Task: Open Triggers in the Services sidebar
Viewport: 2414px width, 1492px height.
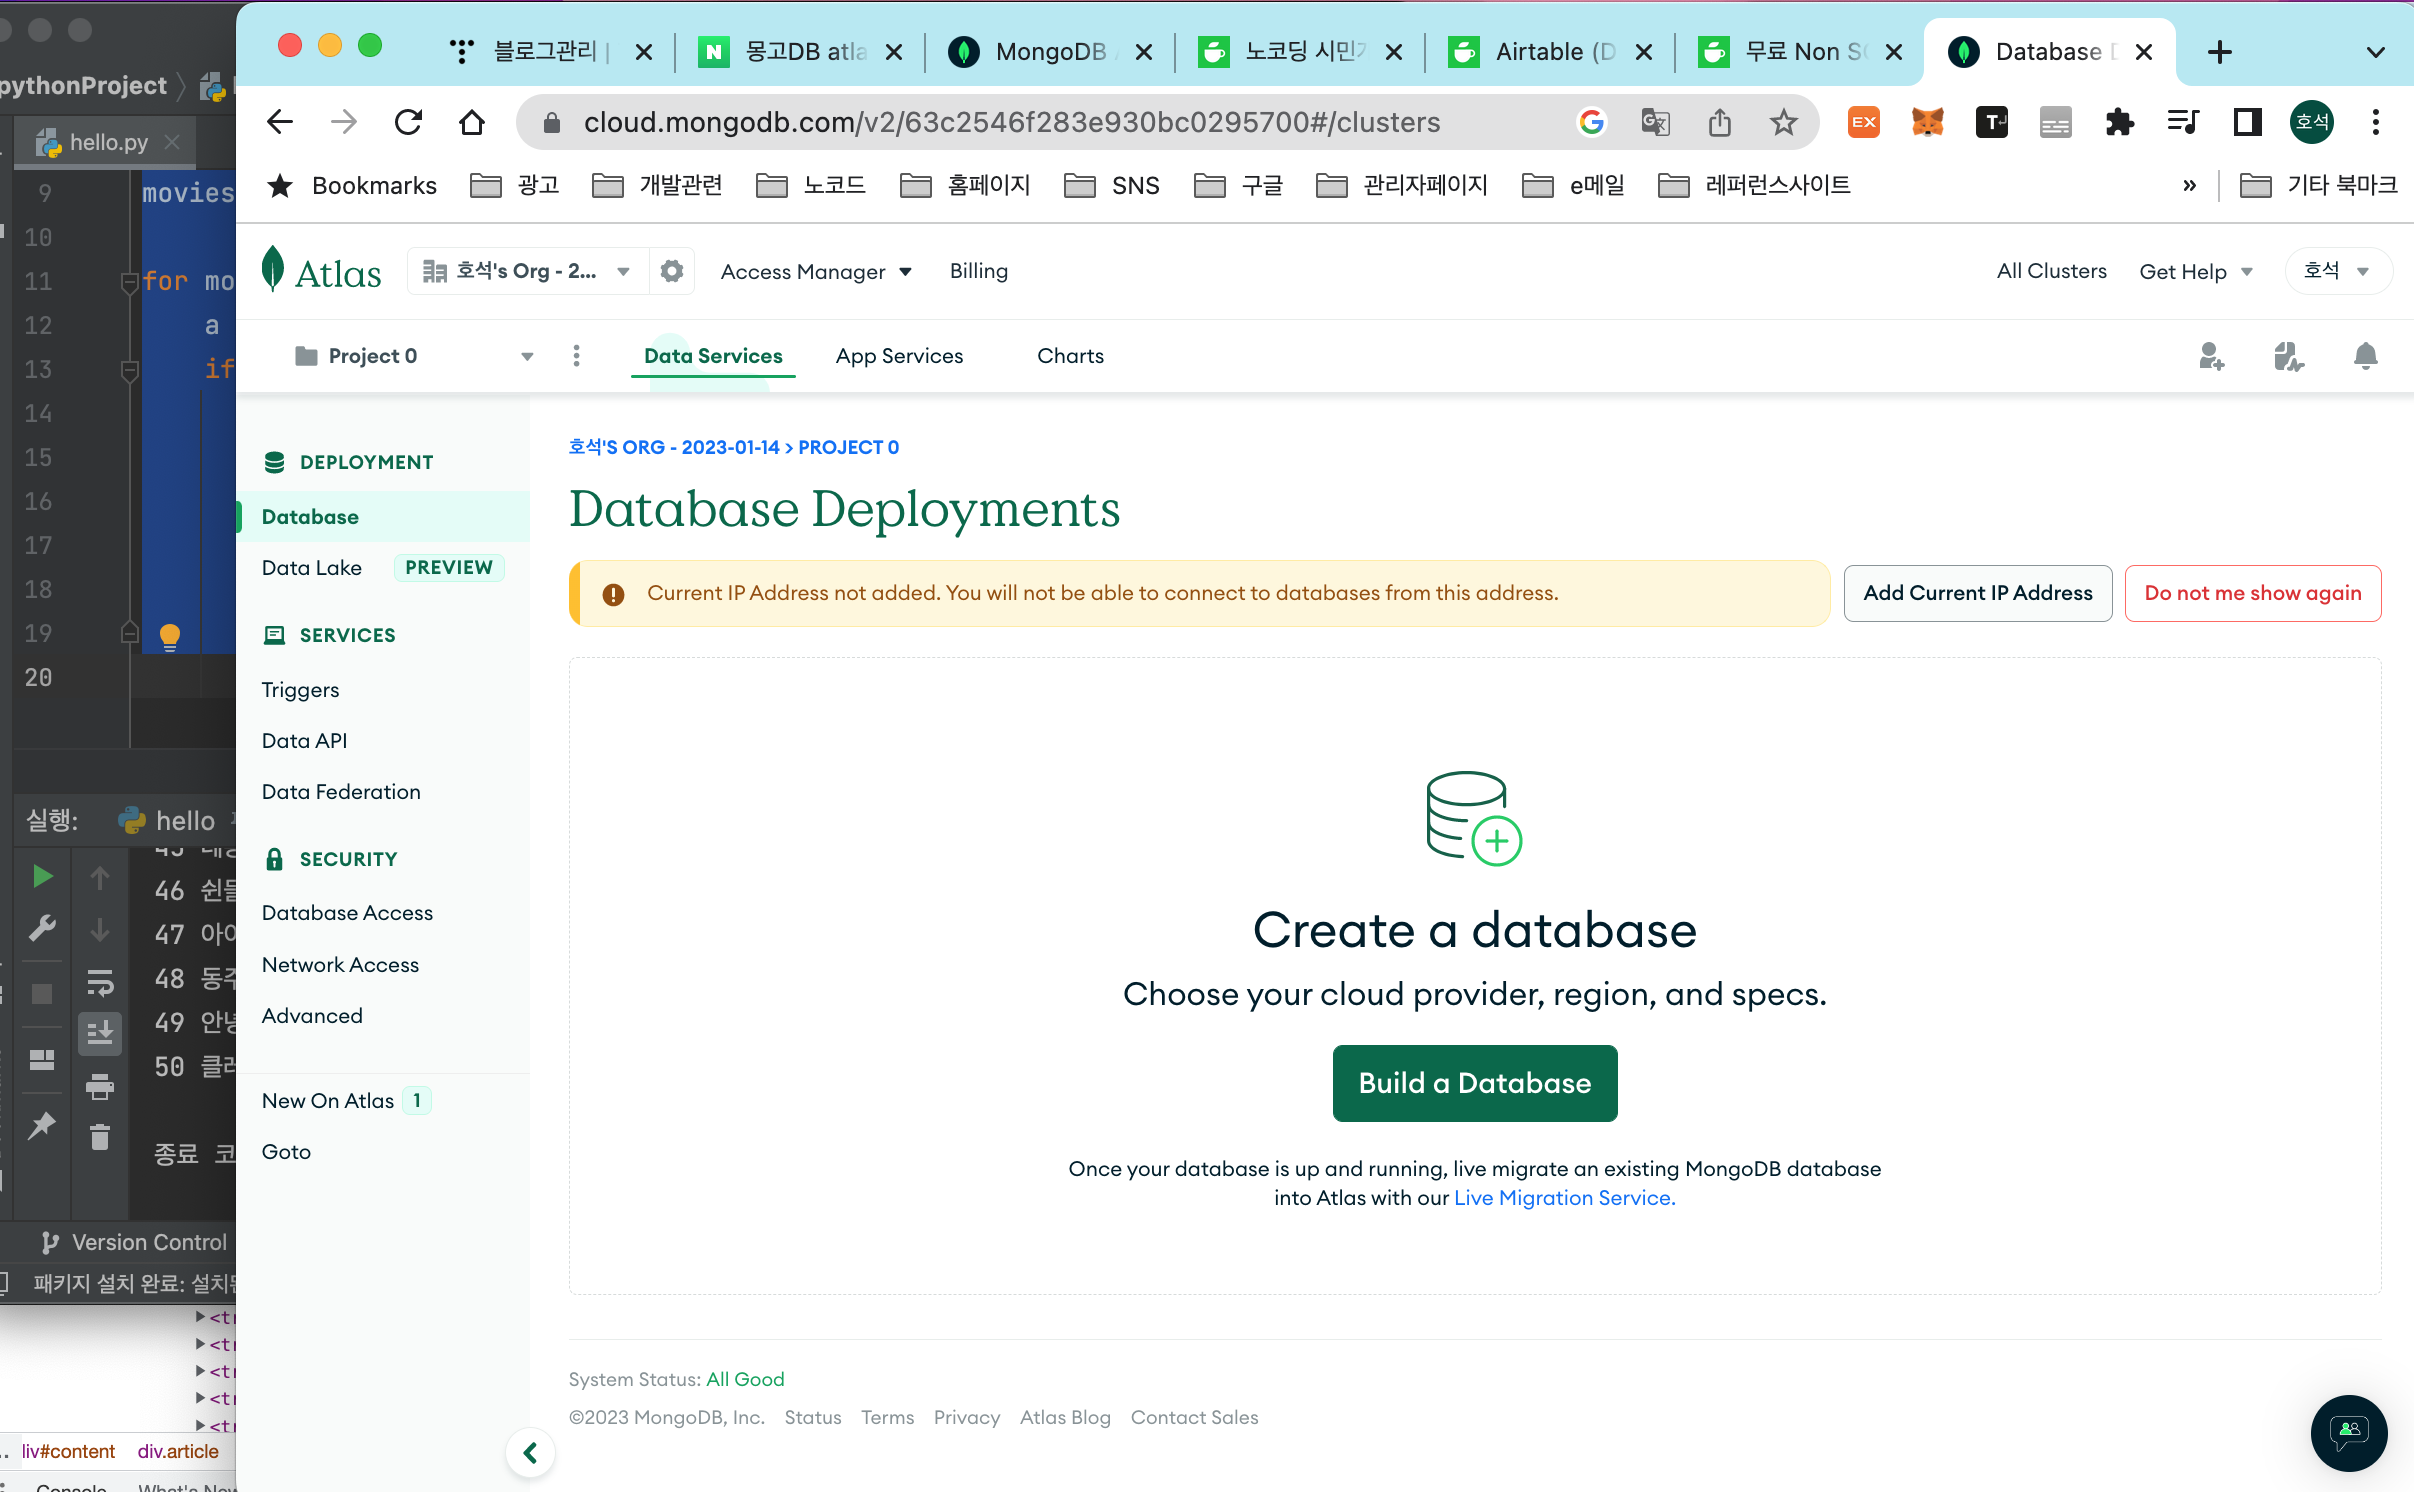Action: click(300, 690)
